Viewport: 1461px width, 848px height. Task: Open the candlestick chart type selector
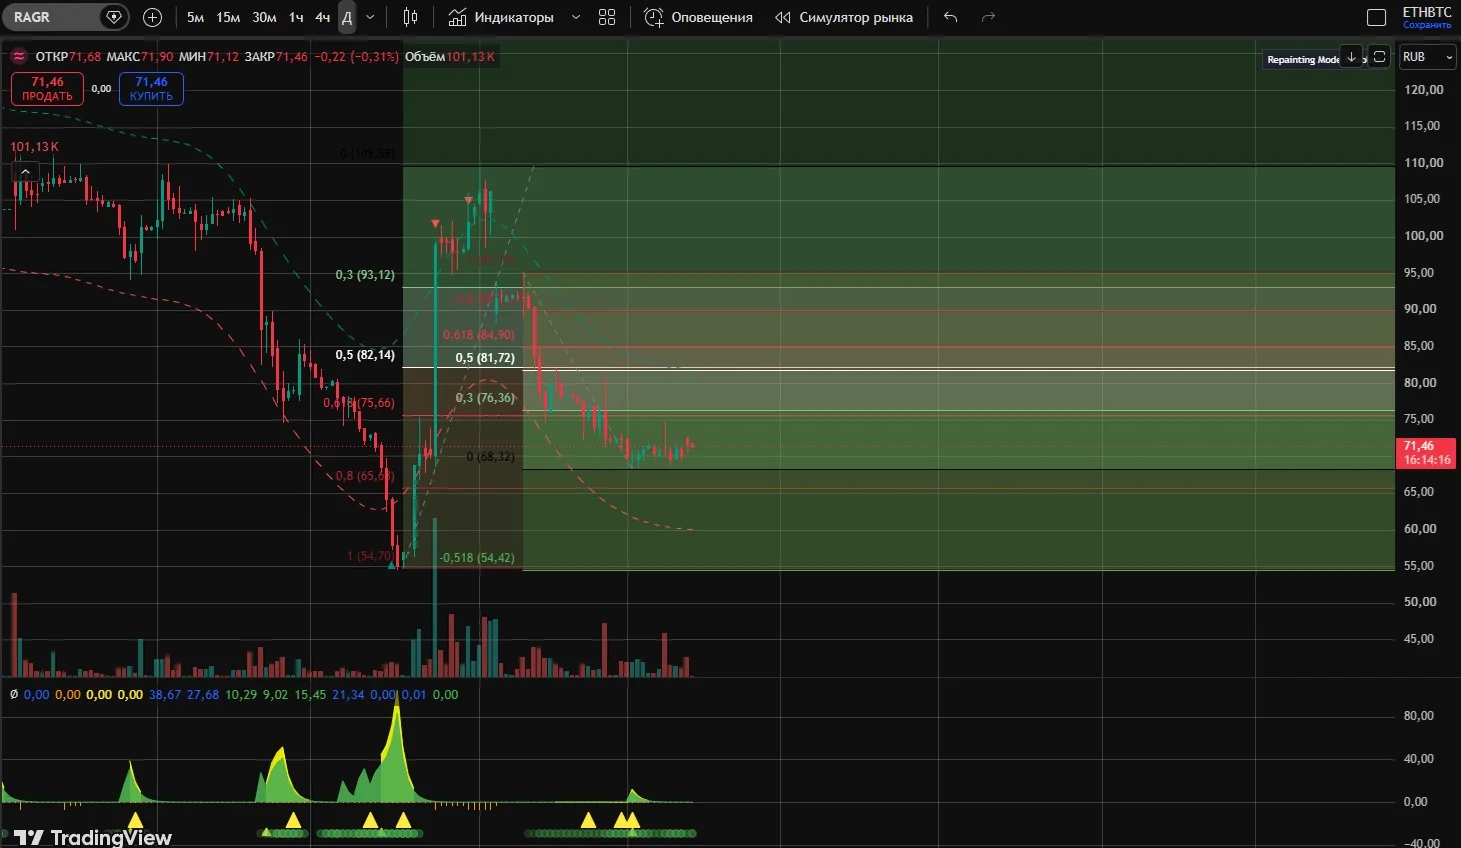(x=410, y=17)
